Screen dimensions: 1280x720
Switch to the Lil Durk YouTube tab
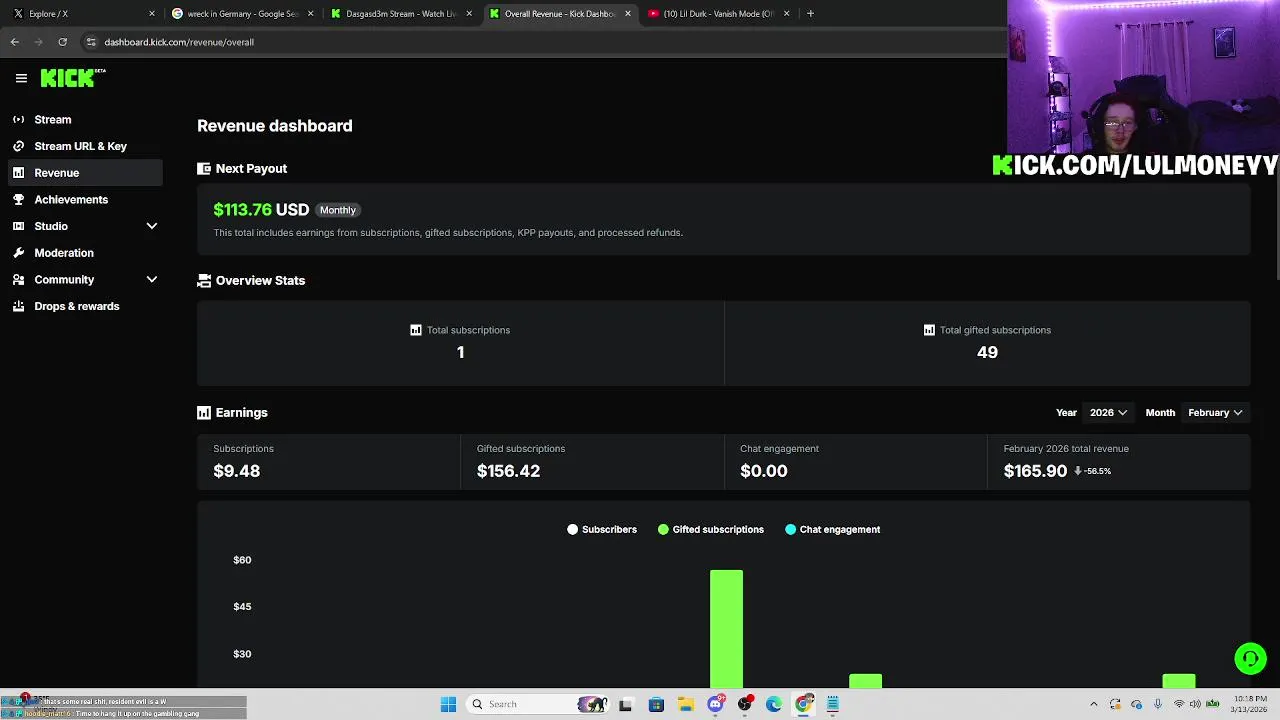[718, 14]
